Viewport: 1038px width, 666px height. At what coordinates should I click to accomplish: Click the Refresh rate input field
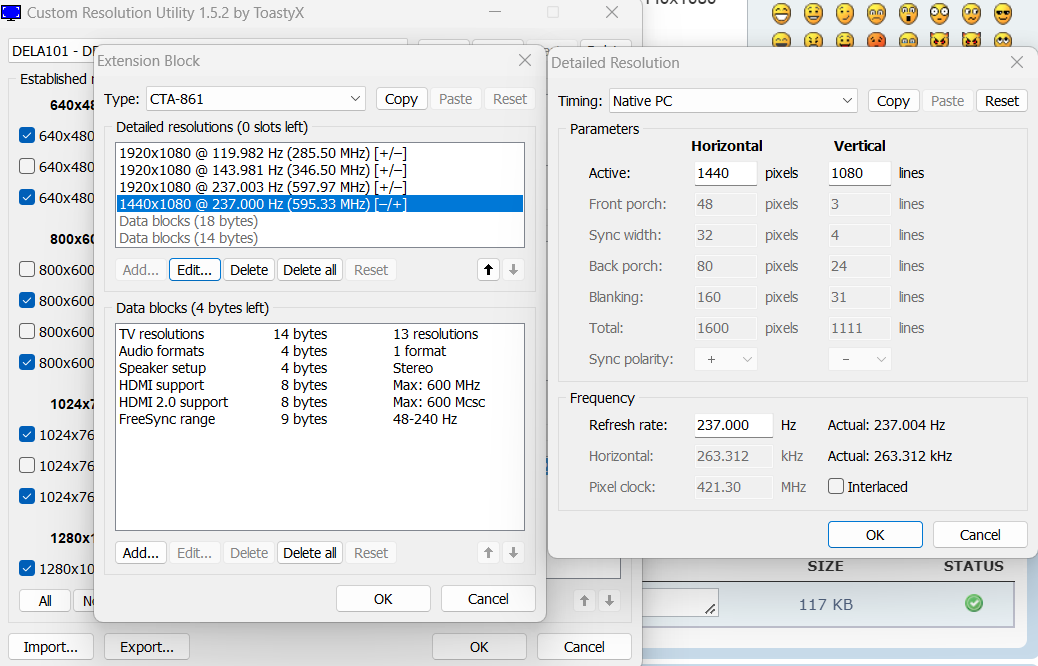coord(733,425)
